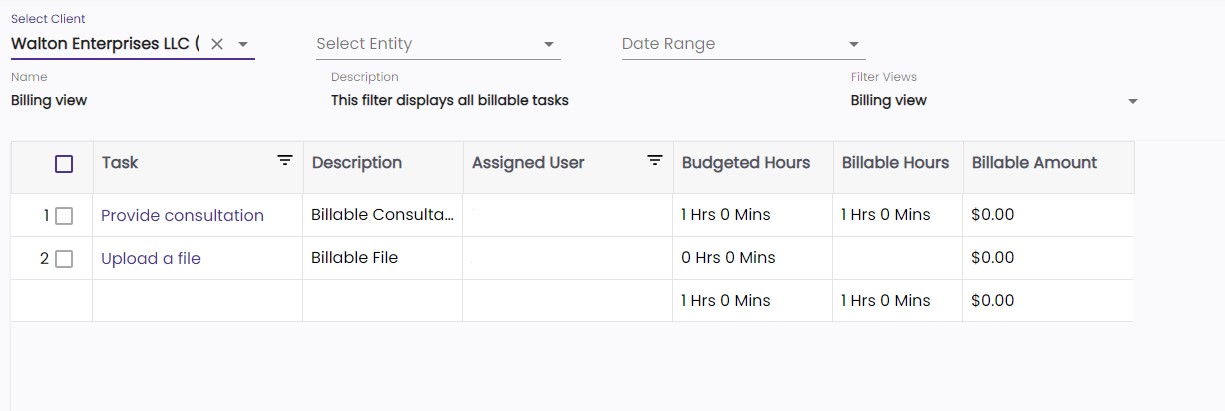Click the Billable Amount column header

coord(1034,163)
